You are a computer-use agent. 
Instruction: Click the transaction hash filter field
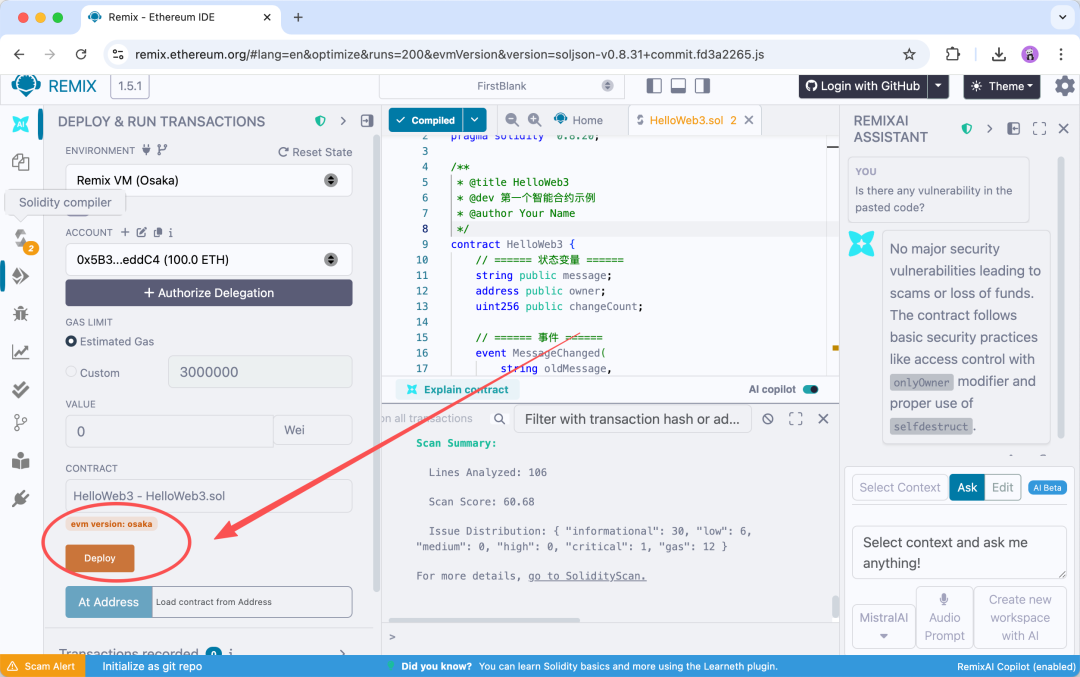click(632, 419)
